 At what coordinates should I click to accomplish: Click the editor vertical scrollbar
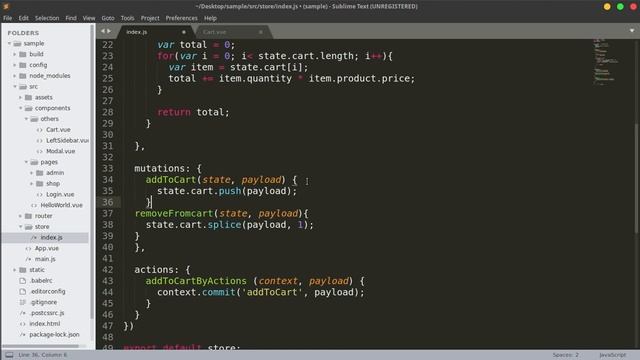[636, 178]
